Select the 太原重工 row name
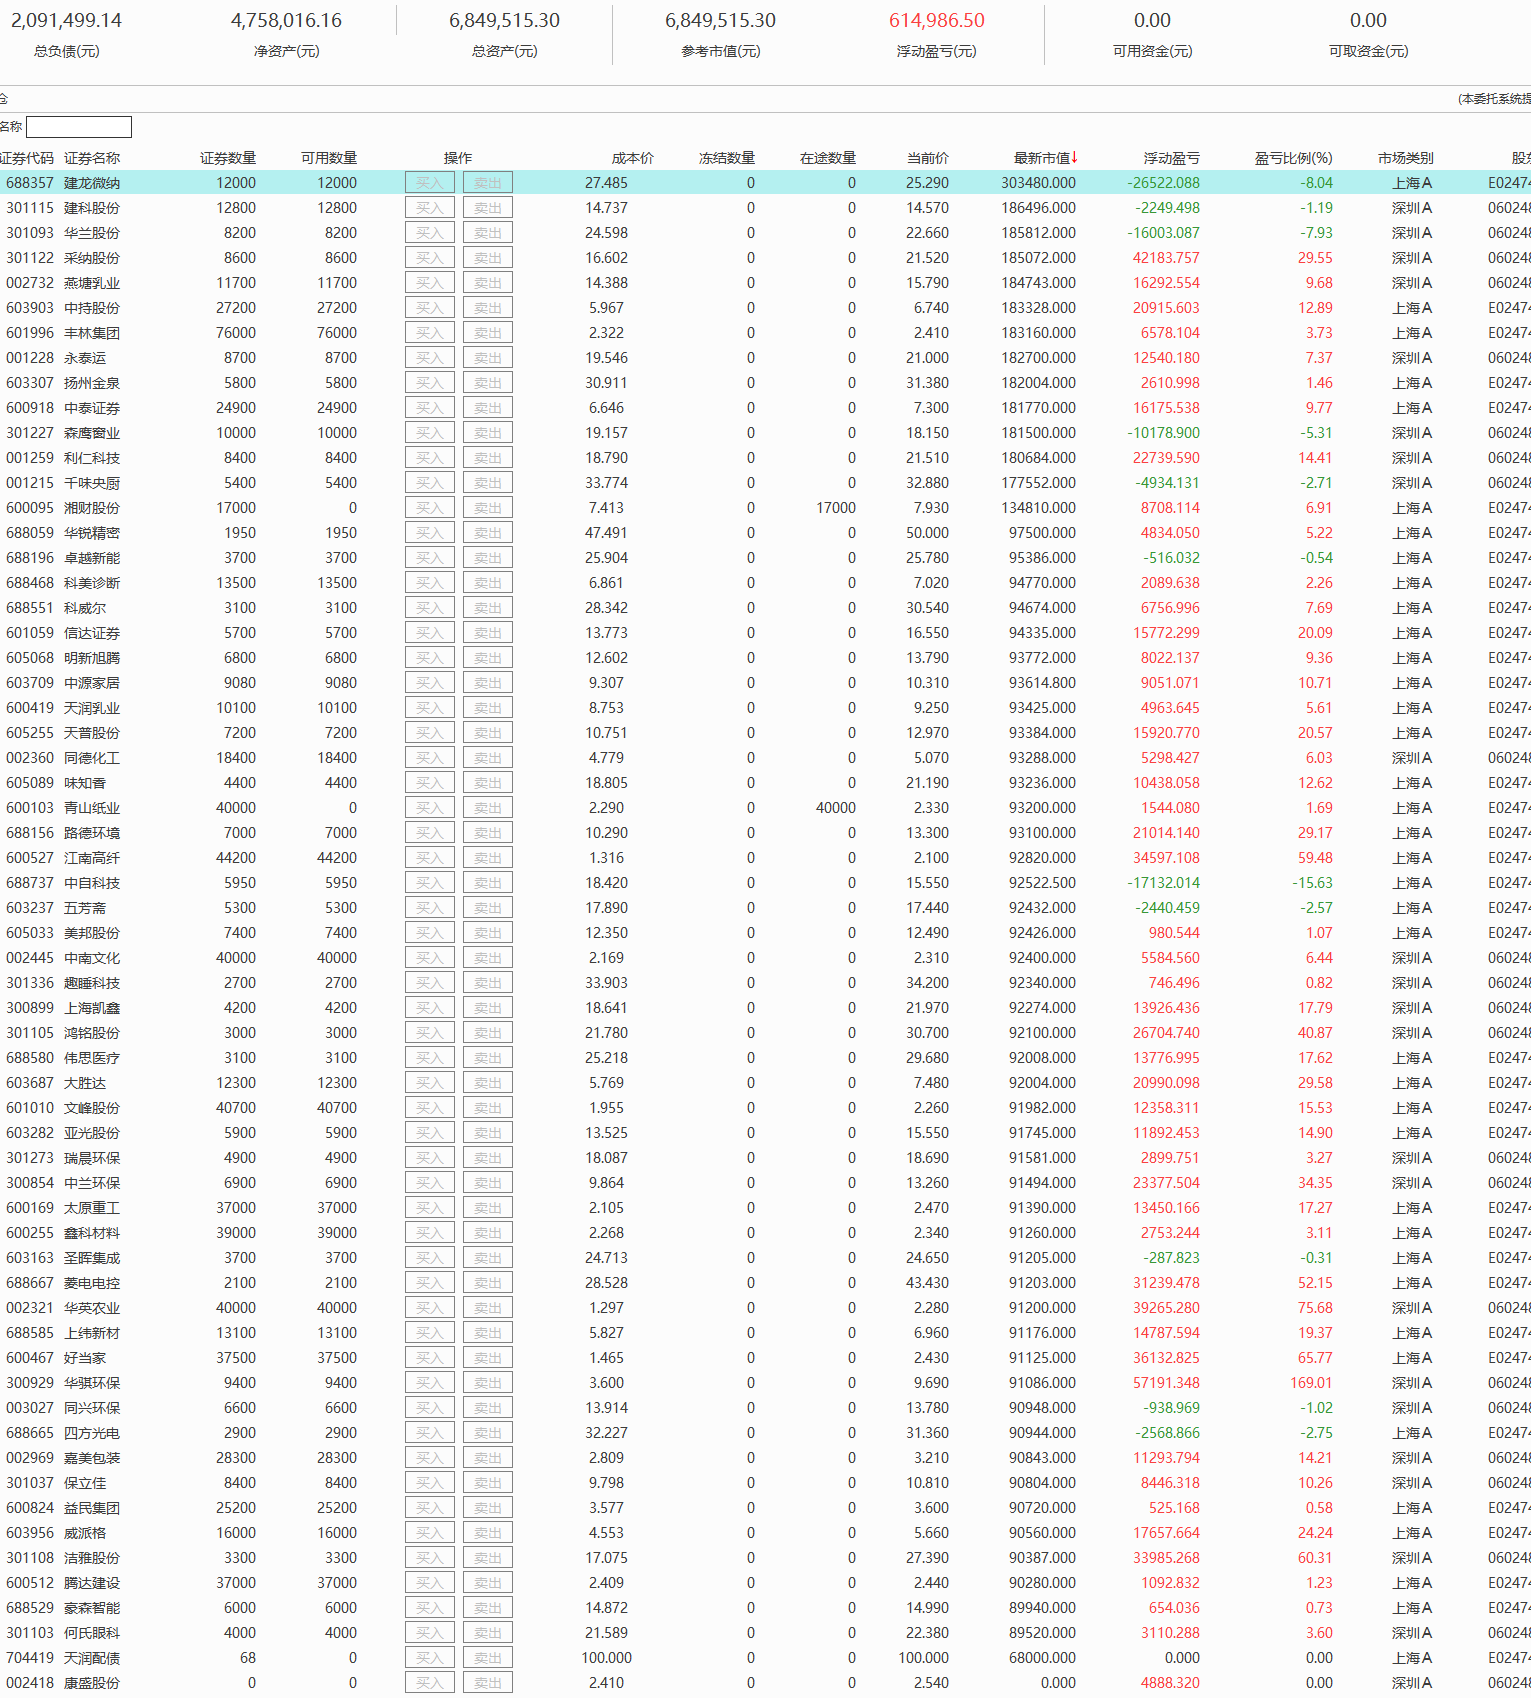The width and height of the screenshot is (1531, 1698). pos(92,1208)
